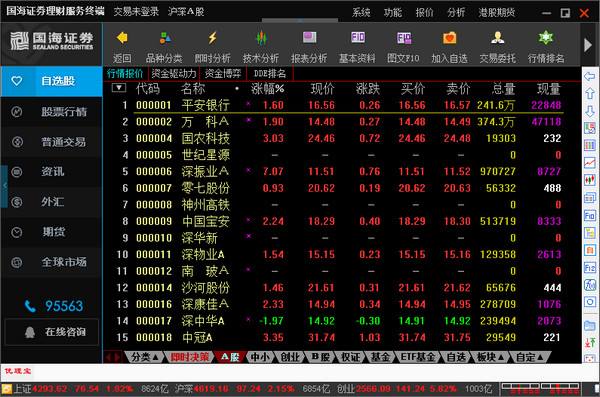Click the 返回 back arrow icon

[122, 38]
